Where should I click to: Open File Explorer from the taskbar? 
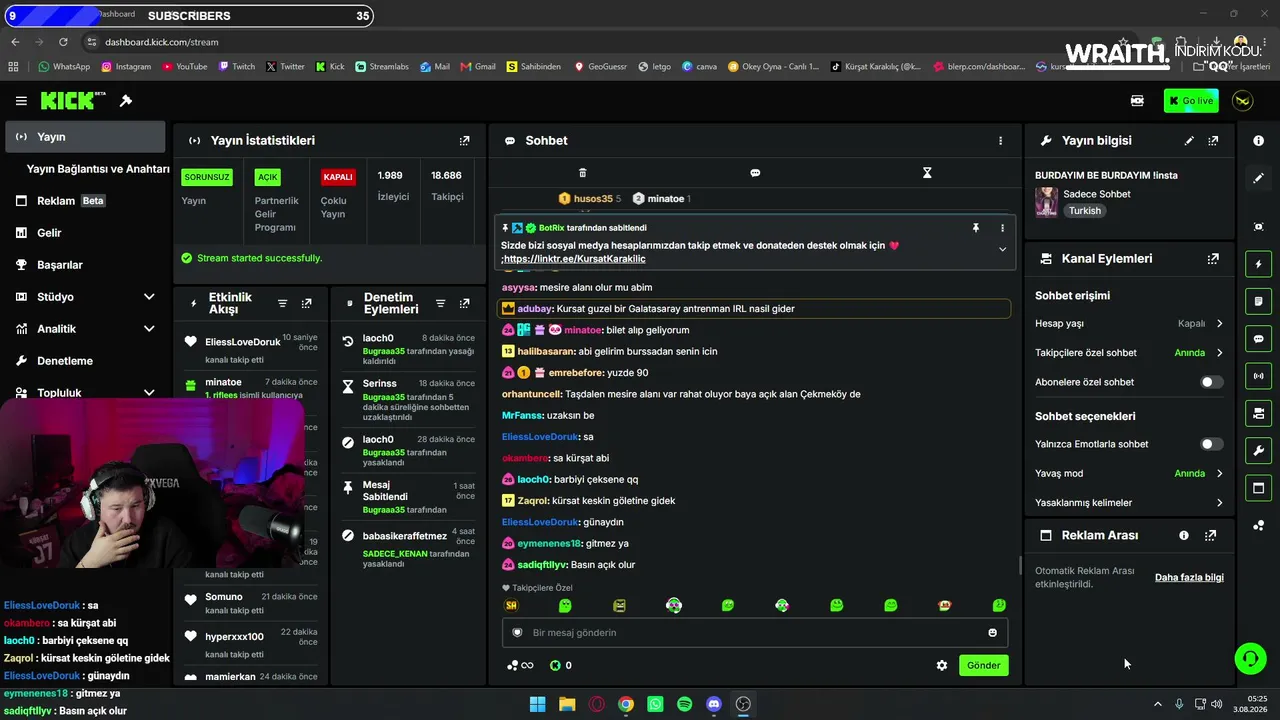coord(567,704)
